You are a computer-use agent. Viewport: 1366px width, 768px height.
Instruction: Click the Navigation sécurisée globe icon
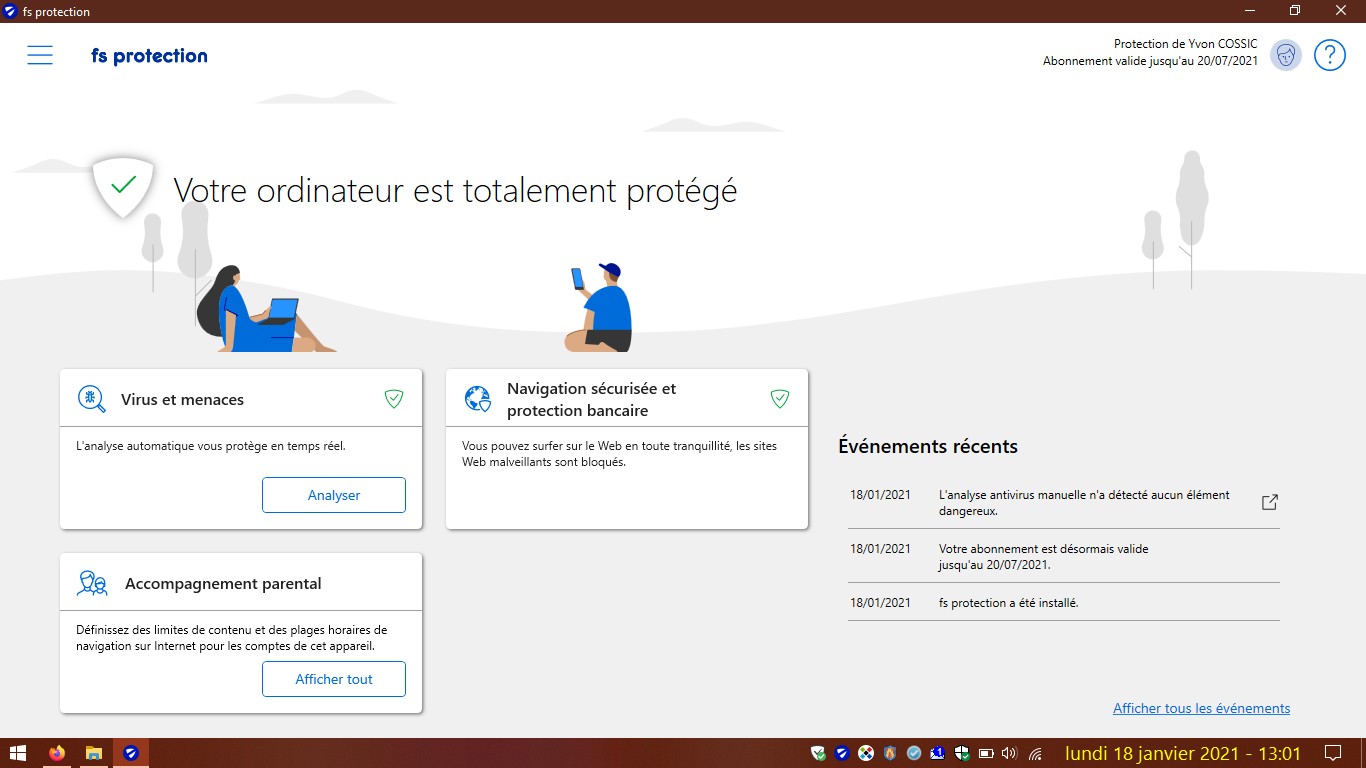click(x=478, y=399)
